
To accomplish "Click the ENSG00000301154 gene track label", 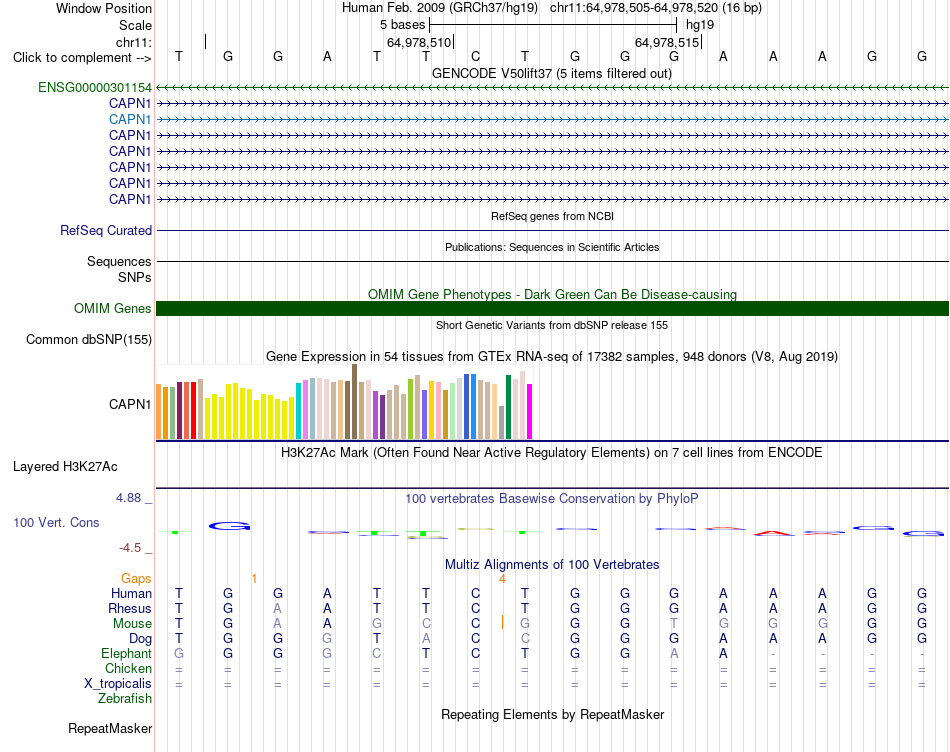I will click(95, 88).
